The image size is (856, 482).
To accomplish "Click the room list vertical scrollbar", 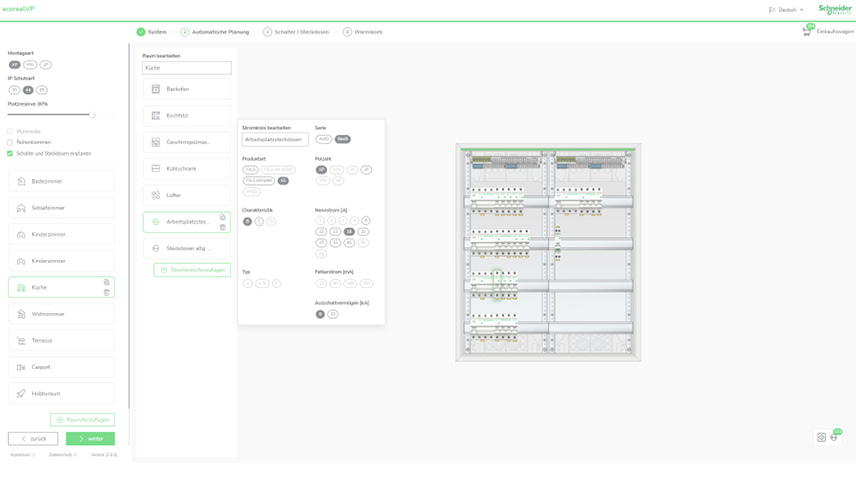I will click(x=129, y=227).
